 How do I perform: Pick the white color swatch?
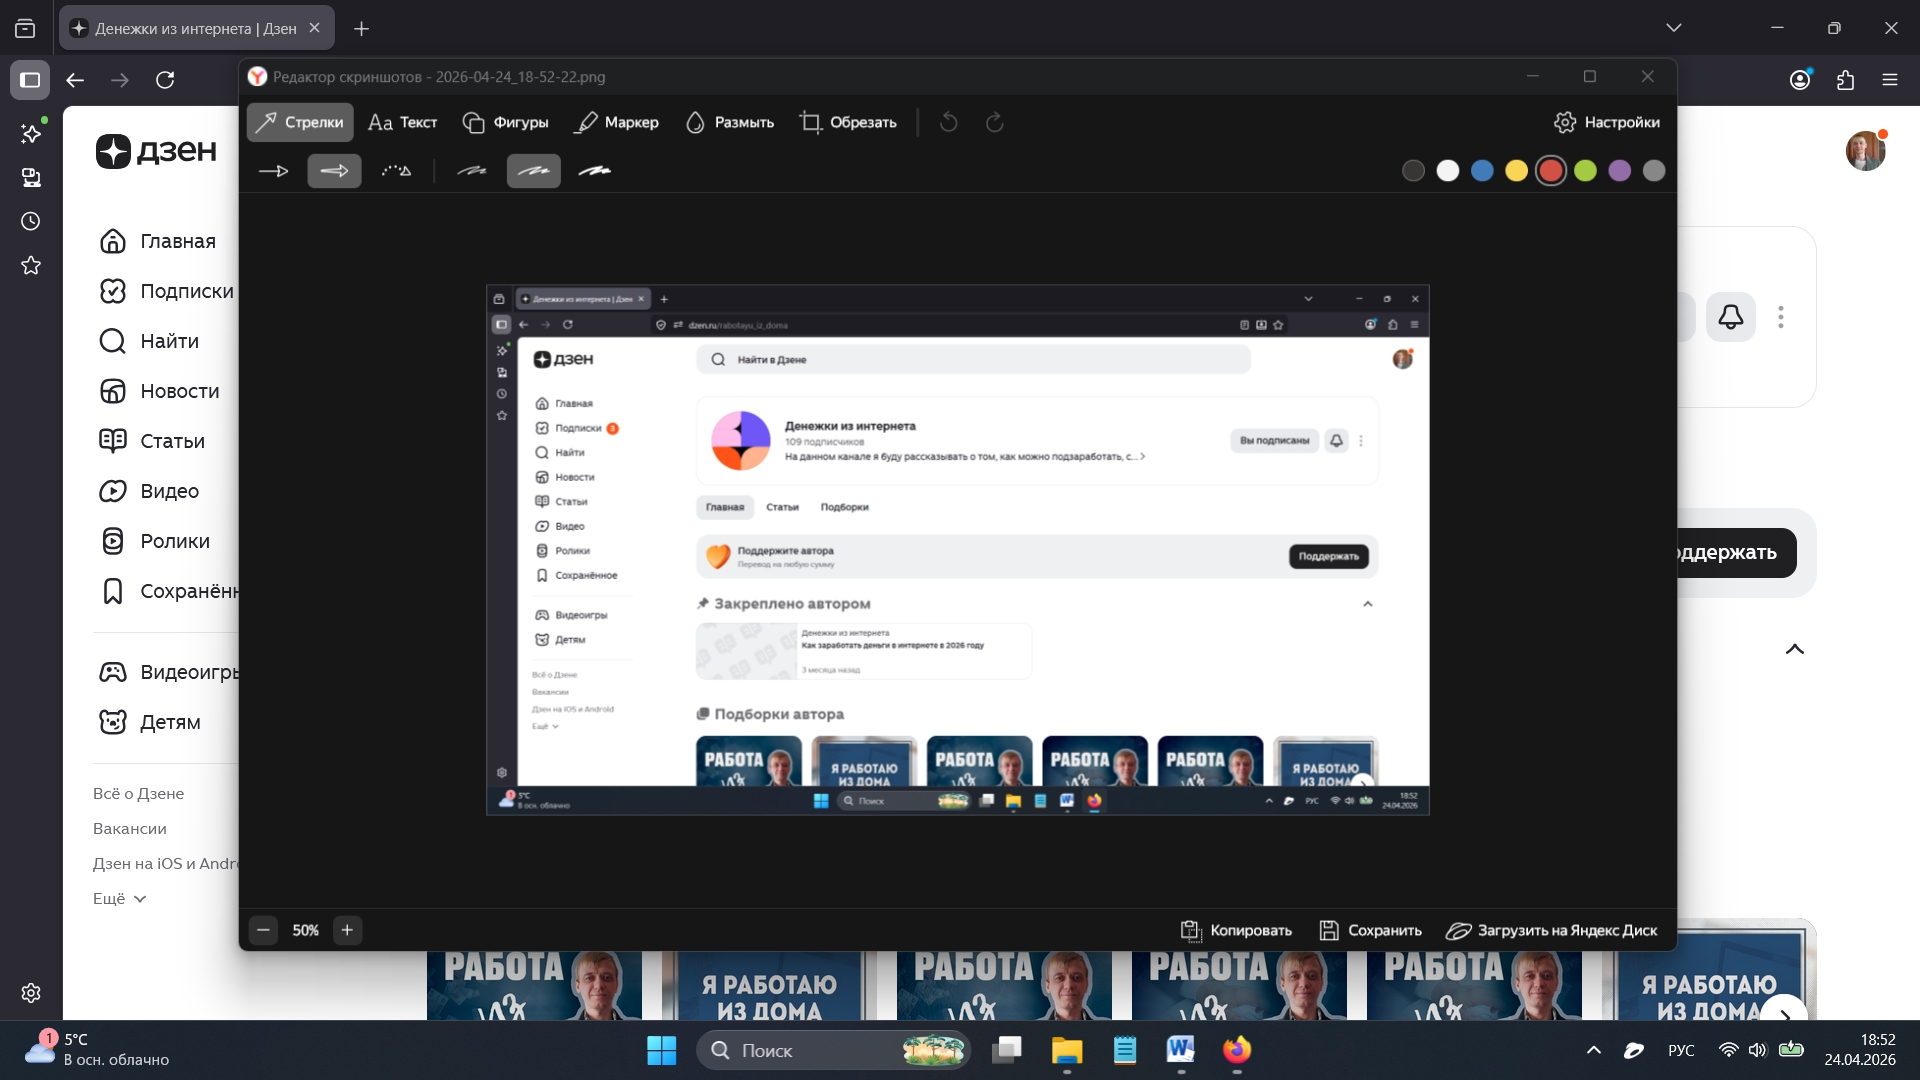pos(1448,171)
